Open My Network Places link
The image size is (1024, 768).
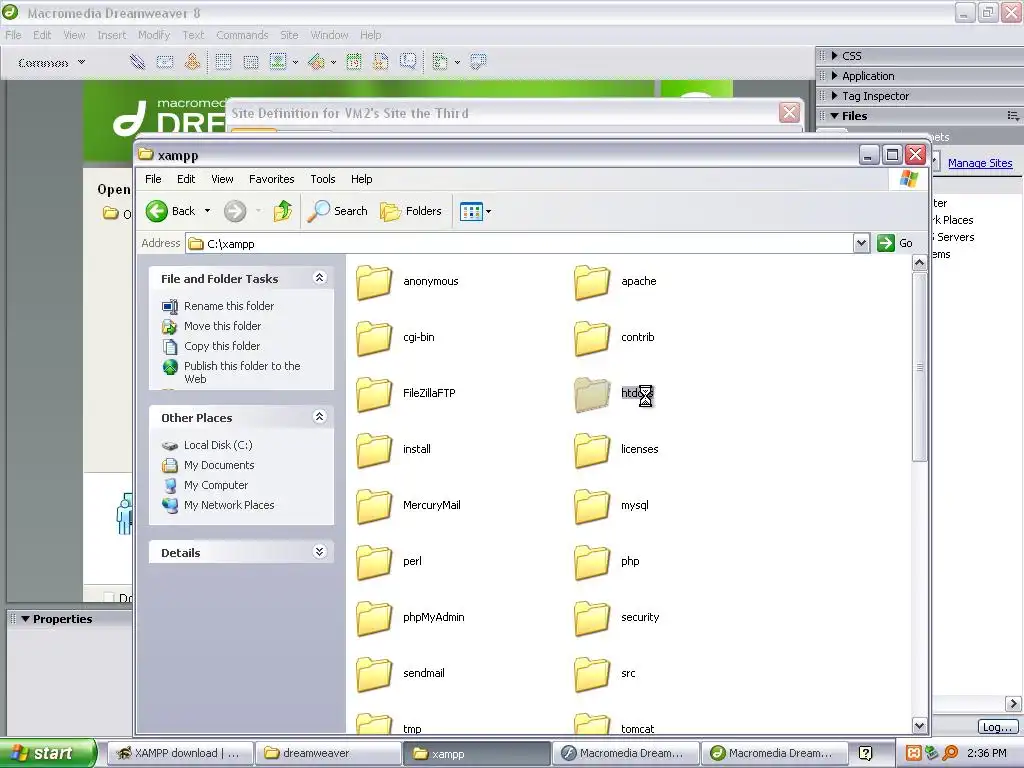229,505
